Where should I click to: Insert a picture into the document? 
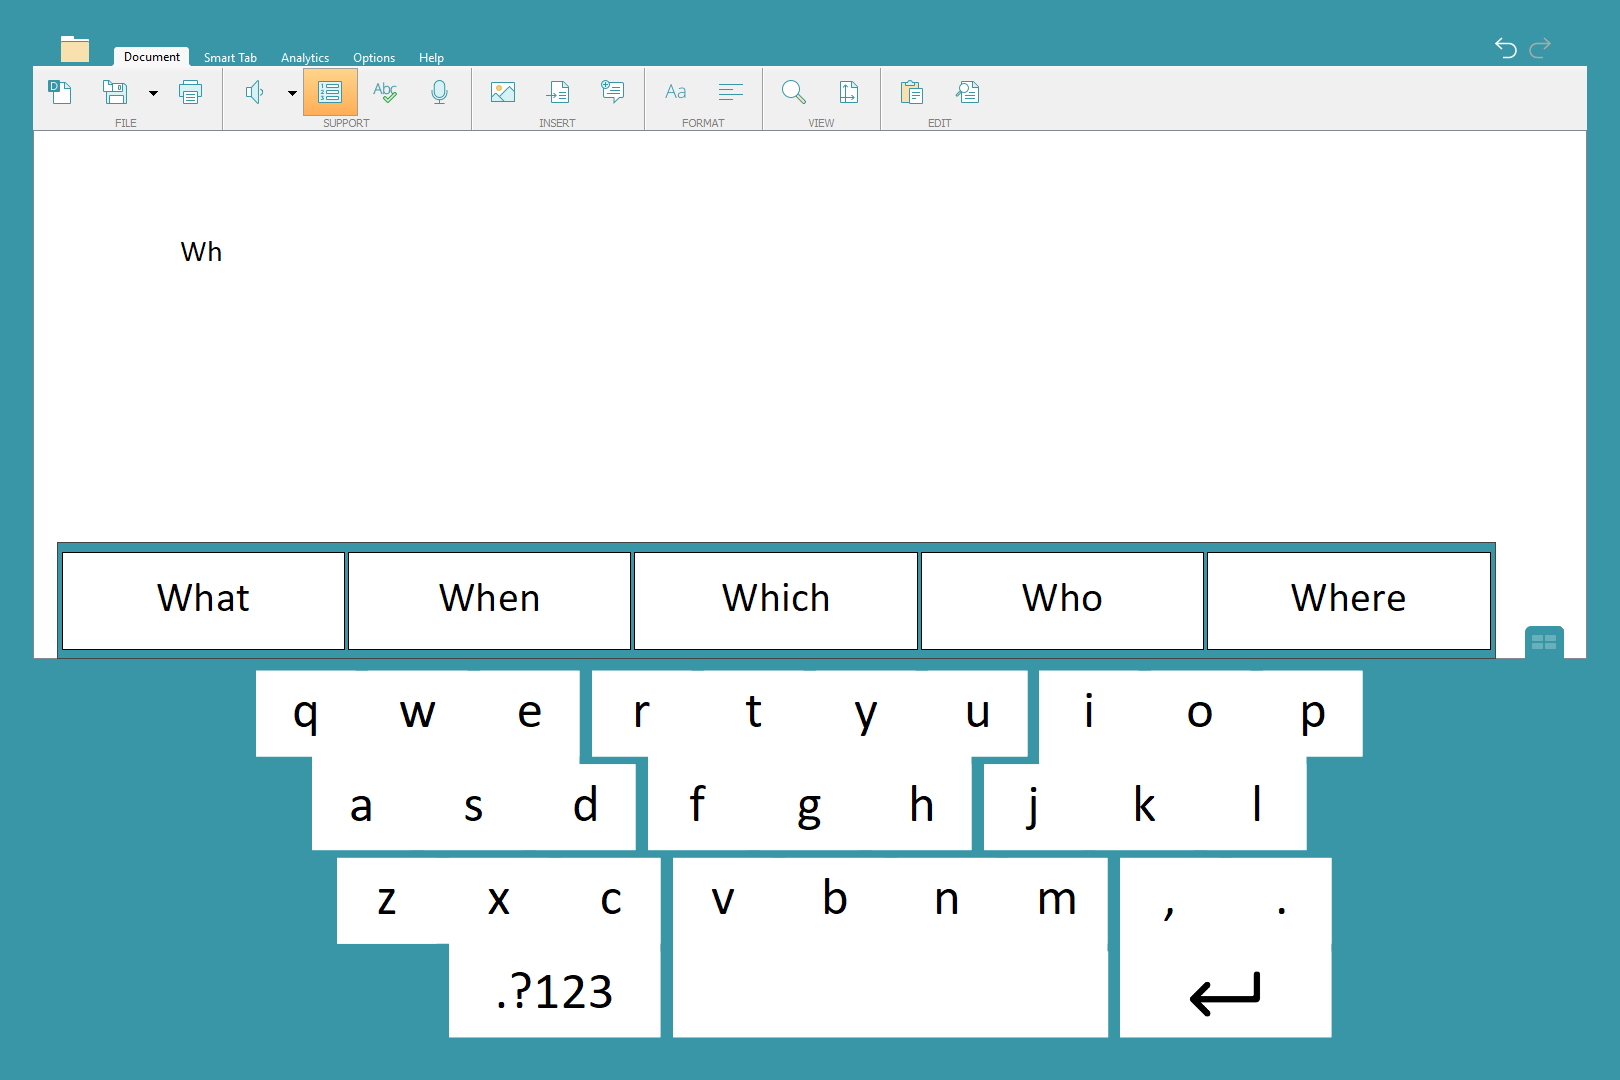click(503, 93)
